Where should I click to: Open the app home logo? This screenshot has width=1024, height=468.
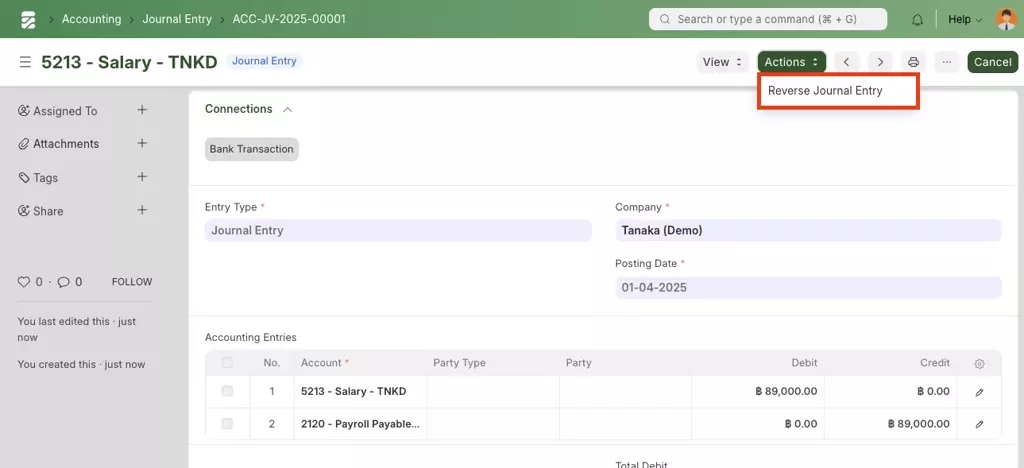[28, 20]
